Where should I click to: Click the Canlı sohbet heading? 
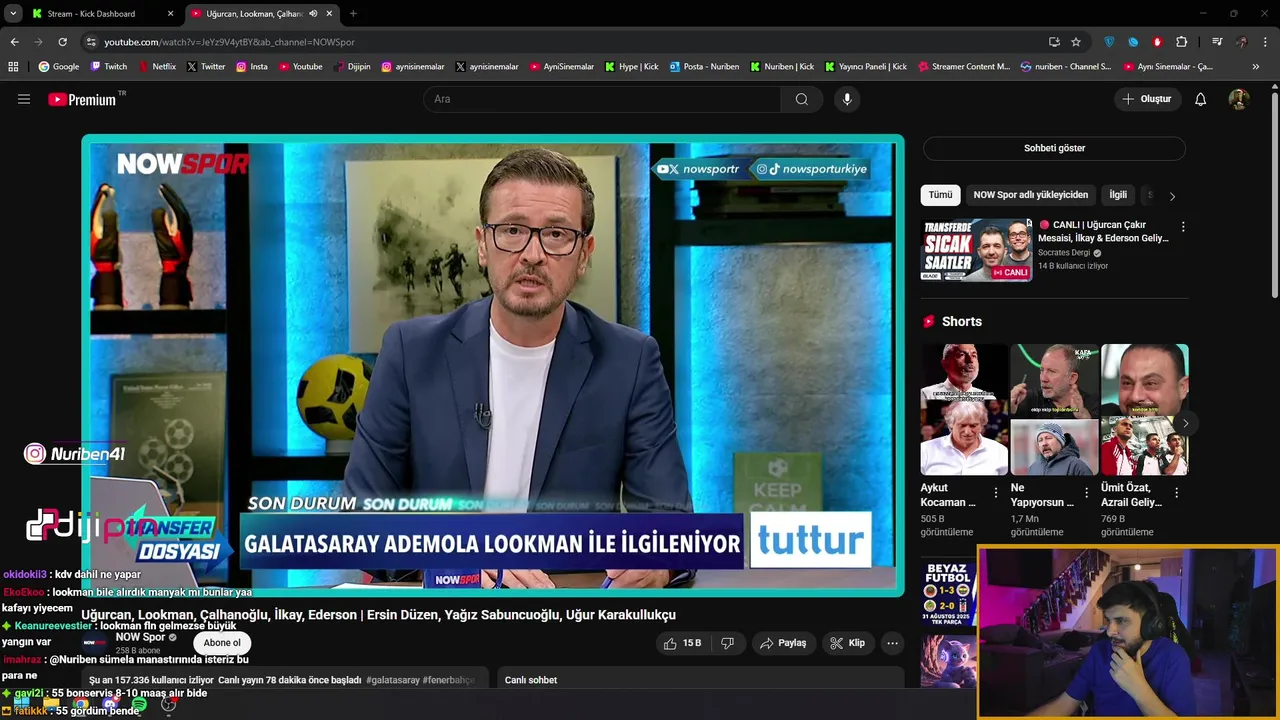(531, 680)
